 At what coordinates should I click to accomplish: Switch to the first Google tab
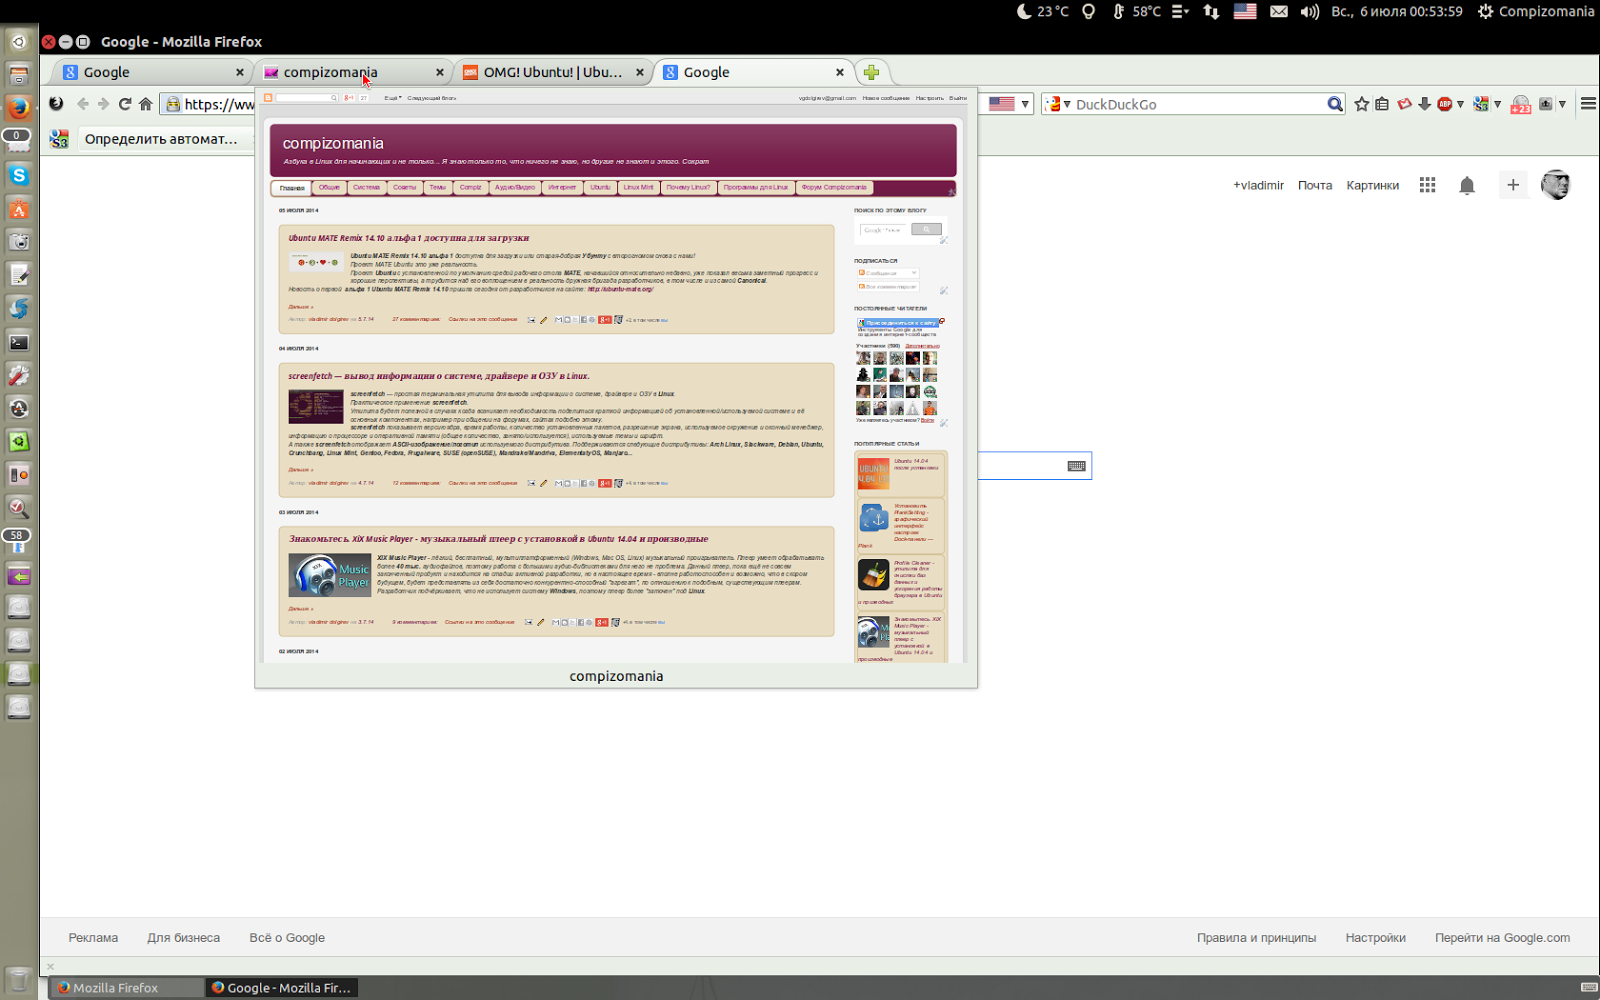(x=152, y=72)
